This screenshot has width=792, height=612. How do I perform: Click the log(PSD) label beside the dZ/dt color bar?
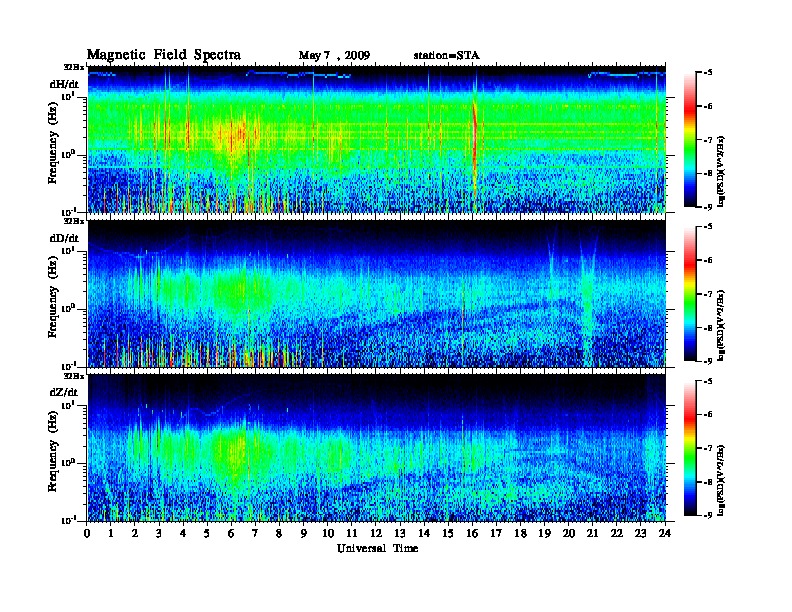(x=721, y=479)
